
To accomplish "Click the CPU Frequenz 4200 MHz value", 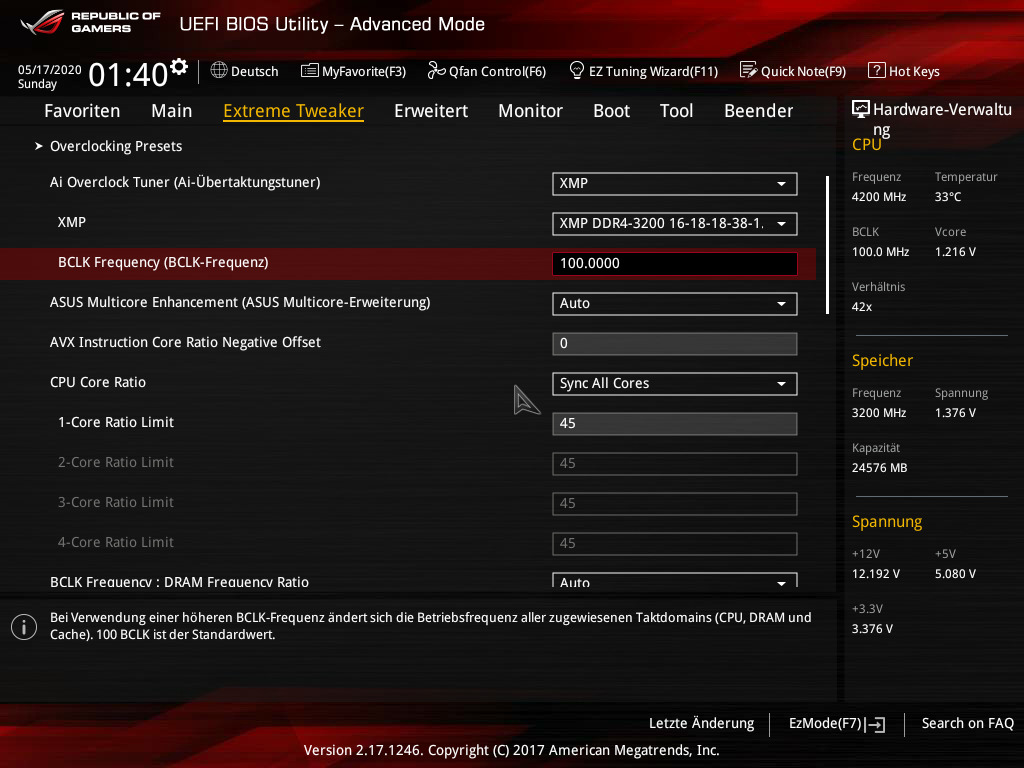I will point(878,197).
